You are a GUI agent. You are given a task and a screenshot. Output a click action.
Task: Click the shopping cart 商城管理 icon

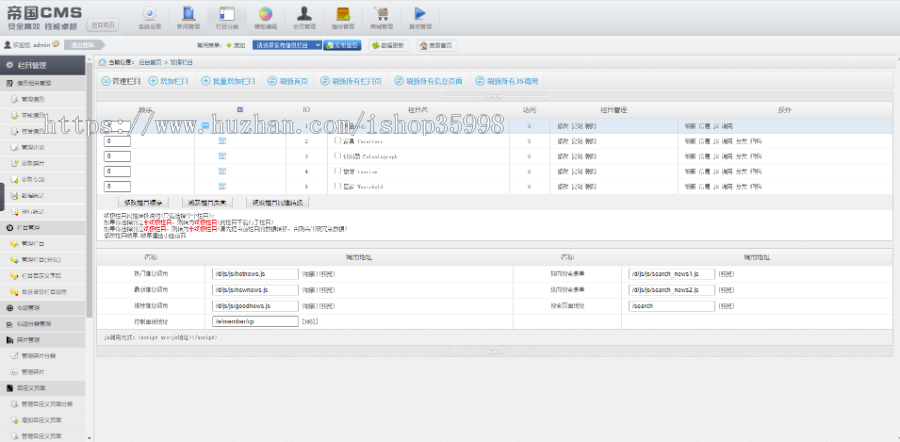coord(381,16)
